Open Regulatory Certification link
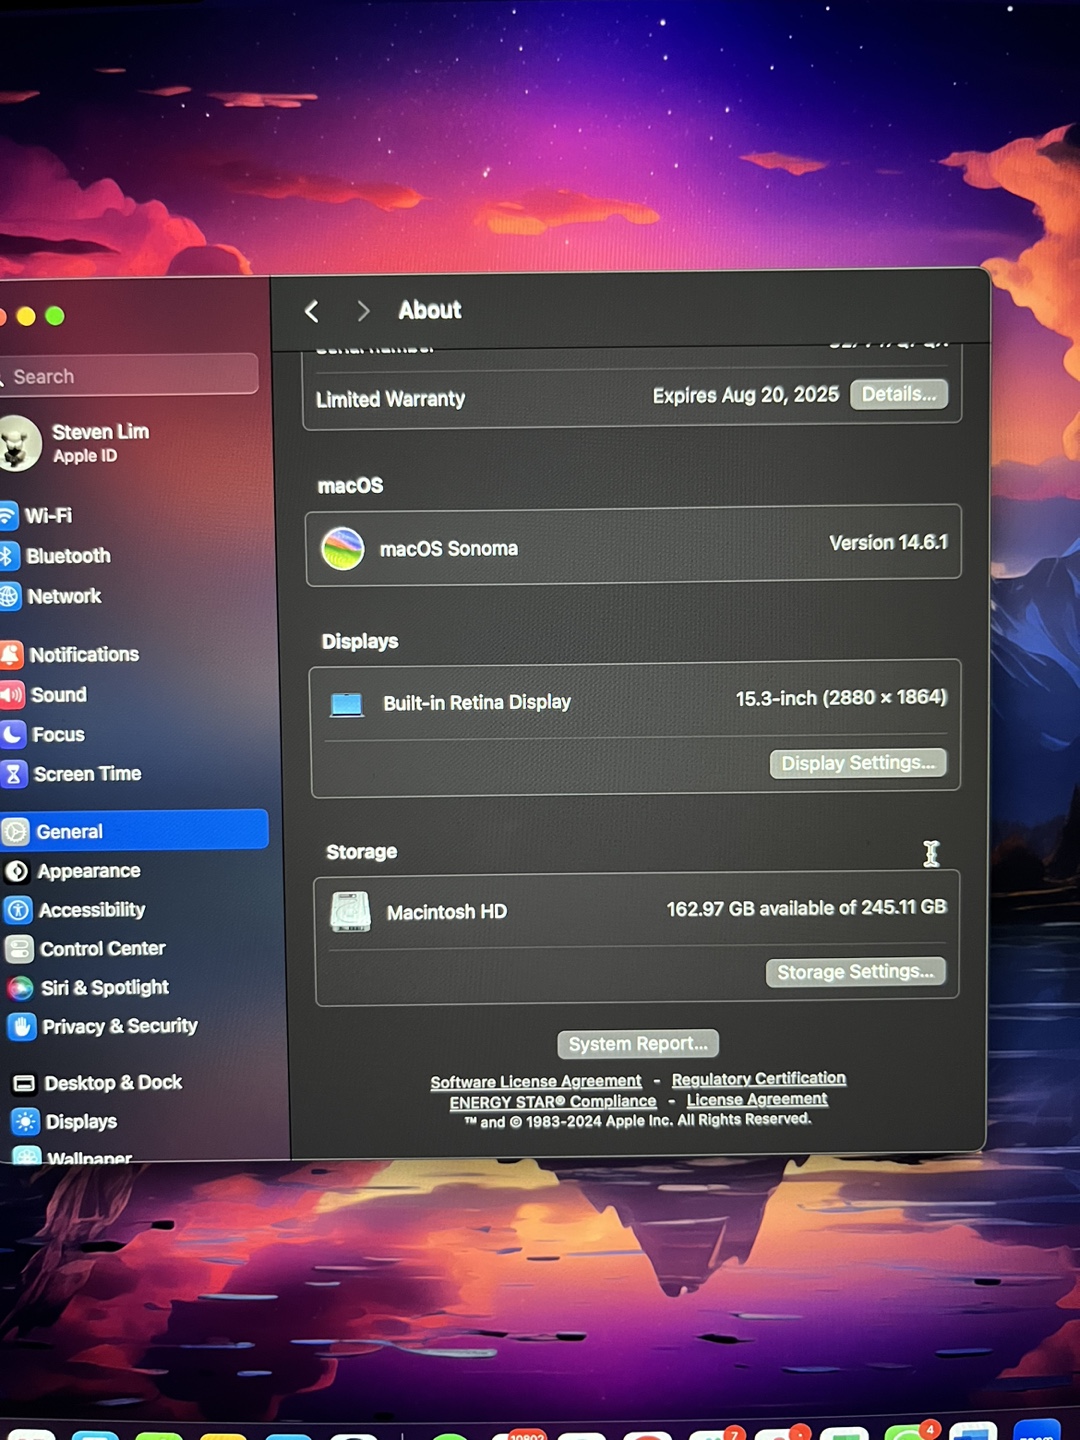Viewport: 1080px width, 1440px height. point(759,1079)
